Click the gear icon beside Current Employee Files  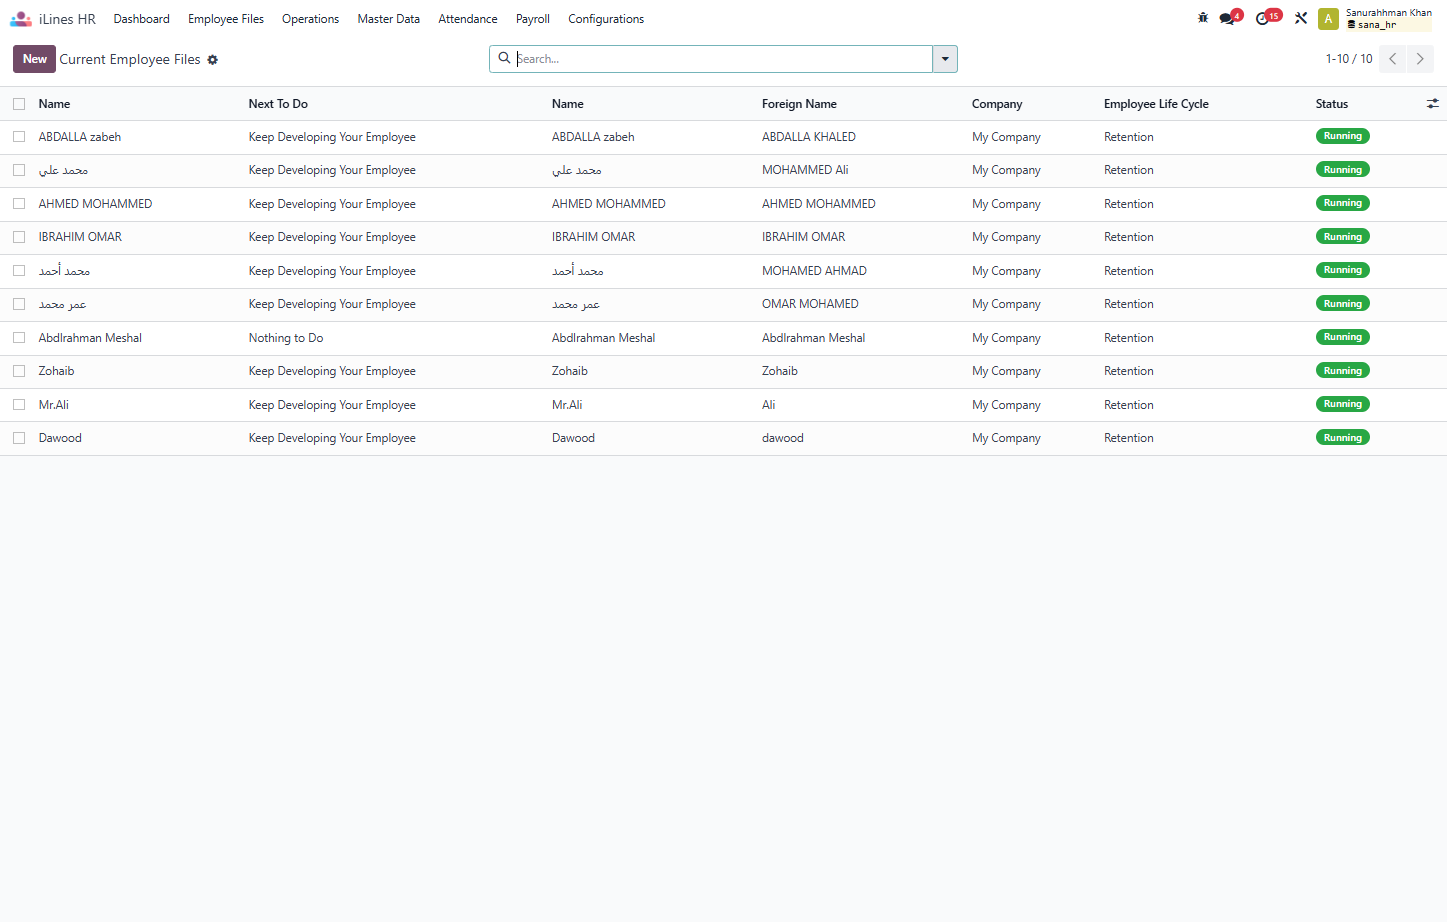coord(213,60)
